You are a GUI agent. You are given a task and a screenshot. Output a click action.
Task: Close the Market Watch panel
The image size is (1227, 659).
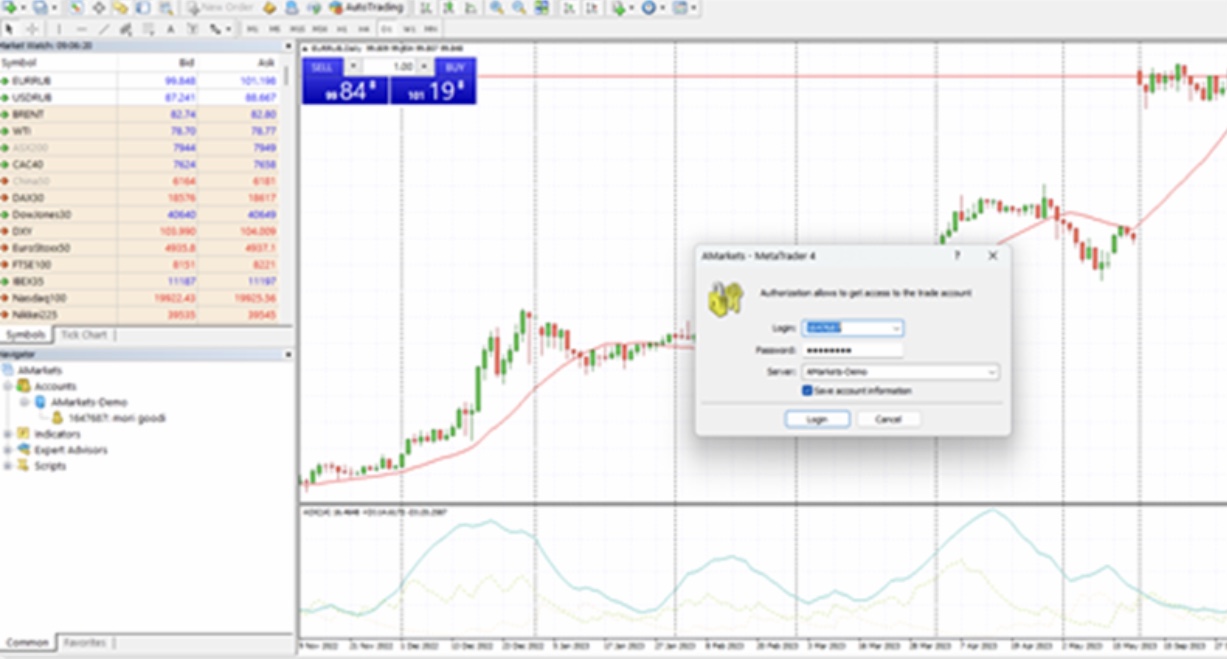[289, 46]
